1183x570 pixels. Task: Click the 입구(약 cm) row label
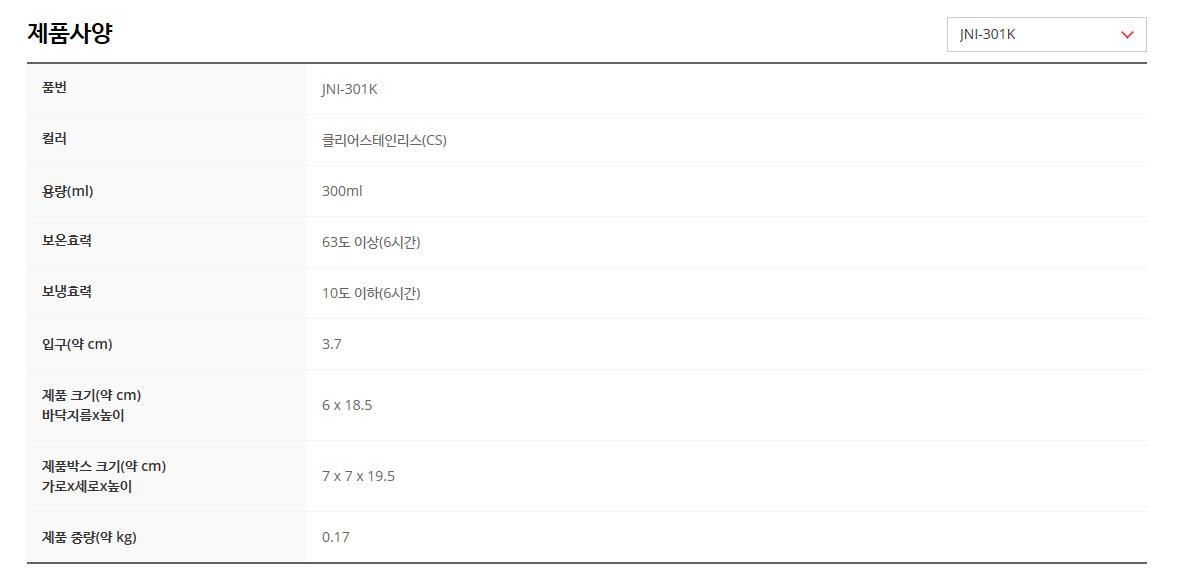point(77,344)
